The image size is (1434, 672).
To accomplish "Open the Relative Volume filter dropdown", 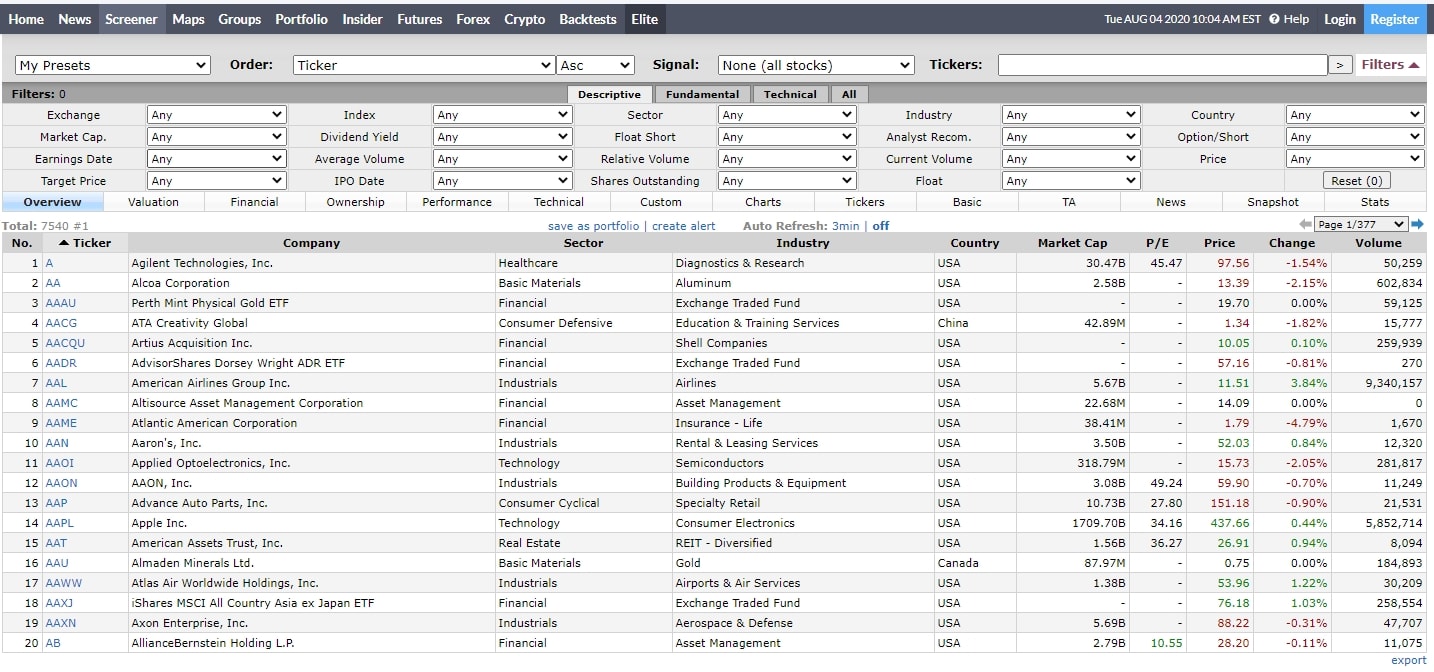I will [788, 159].
